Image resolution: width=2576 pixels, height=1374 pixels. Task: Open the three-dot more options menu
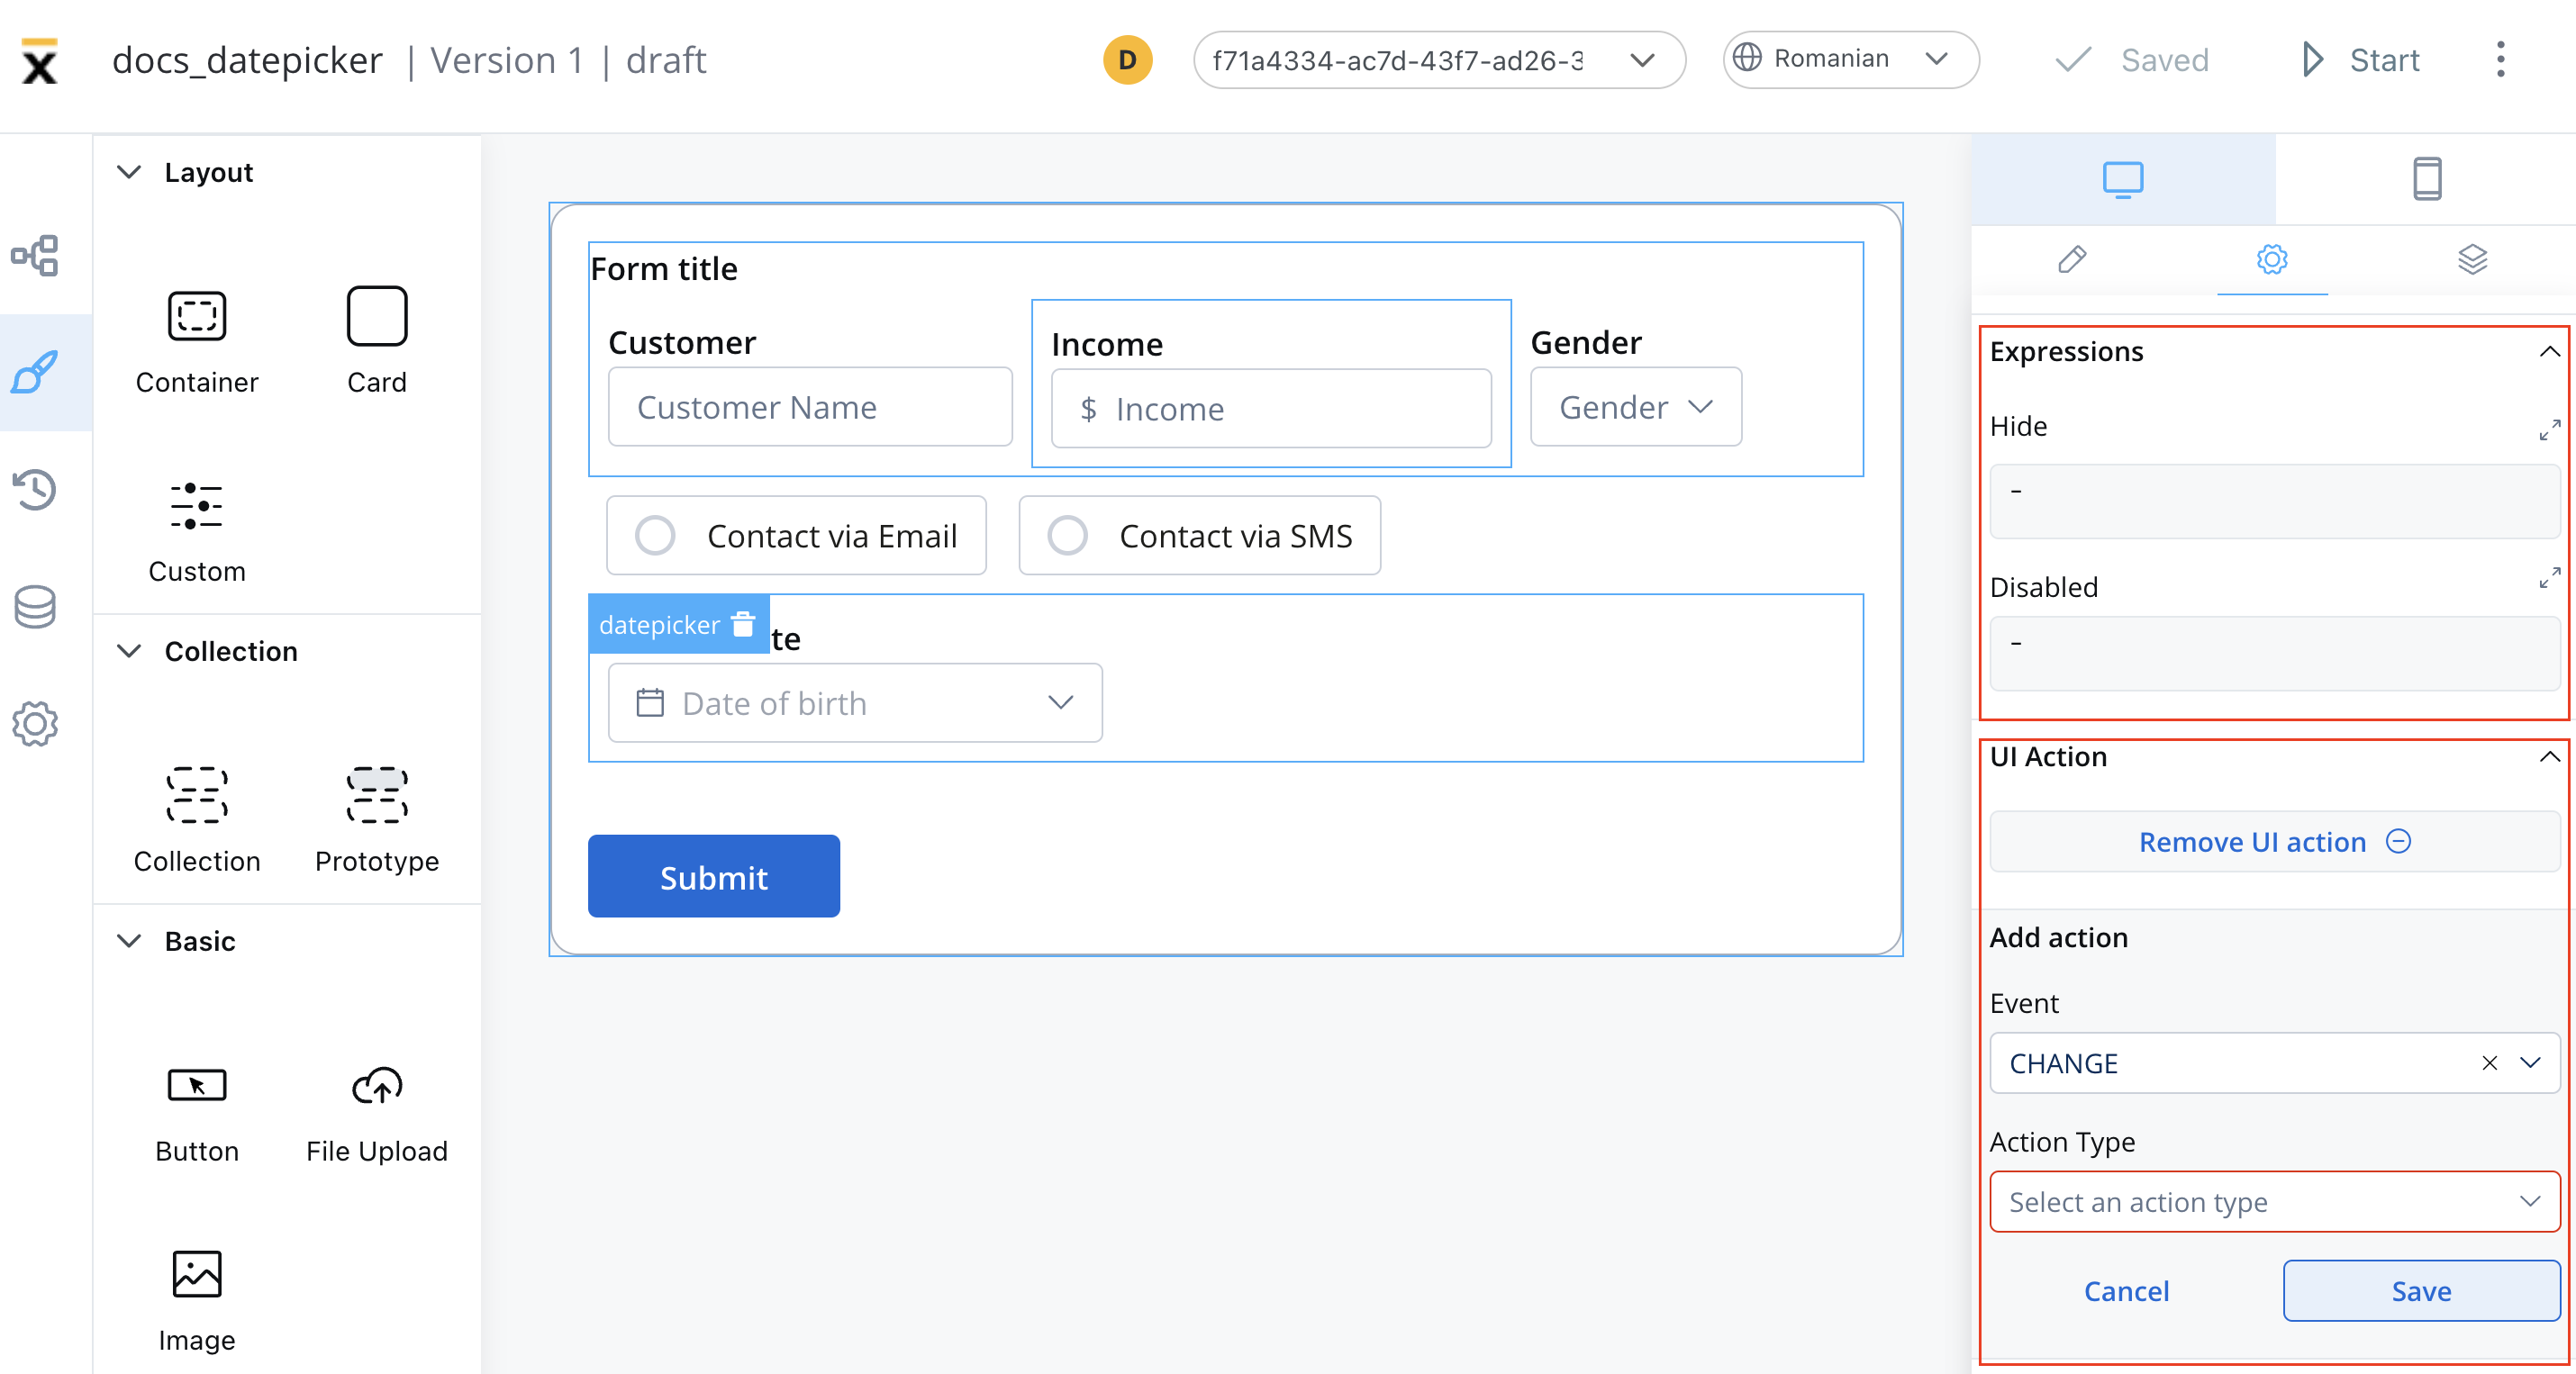pos(2500,60)
